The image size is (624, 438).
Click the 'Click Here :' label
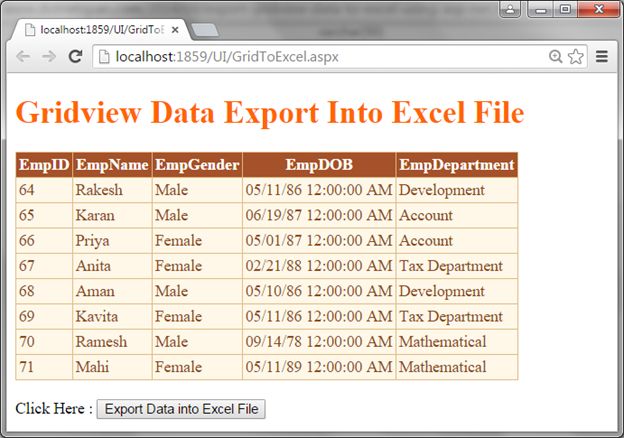click(x=54, y=408)
